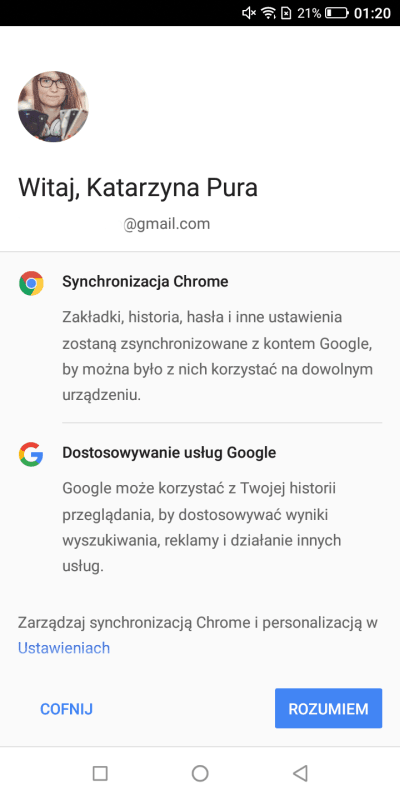Tap the Chrome logo icon
This screenshot has width=400, height=800.
[31, 283]
